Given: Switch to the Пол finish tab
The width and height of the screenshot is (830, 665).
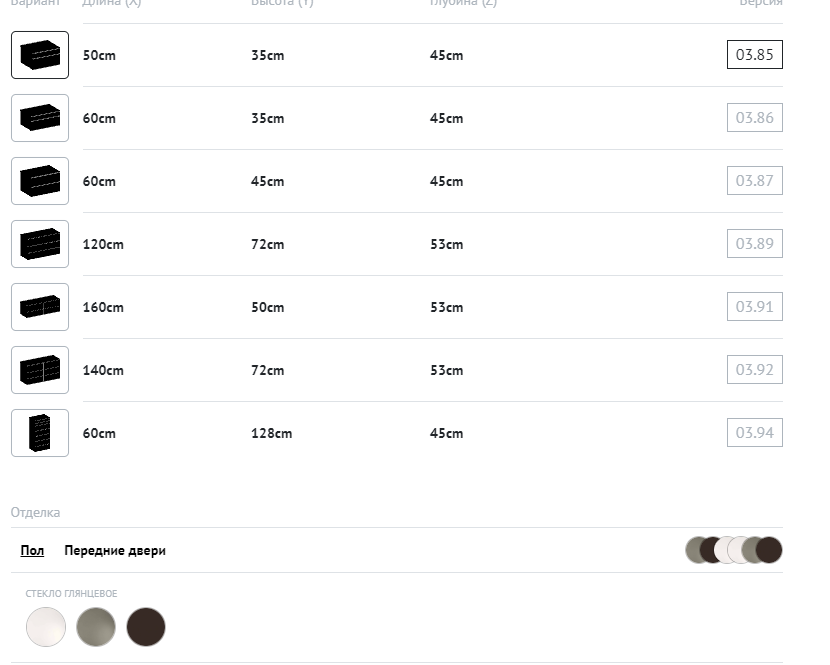Looking at the screenshot, I should tap(32, 551).
